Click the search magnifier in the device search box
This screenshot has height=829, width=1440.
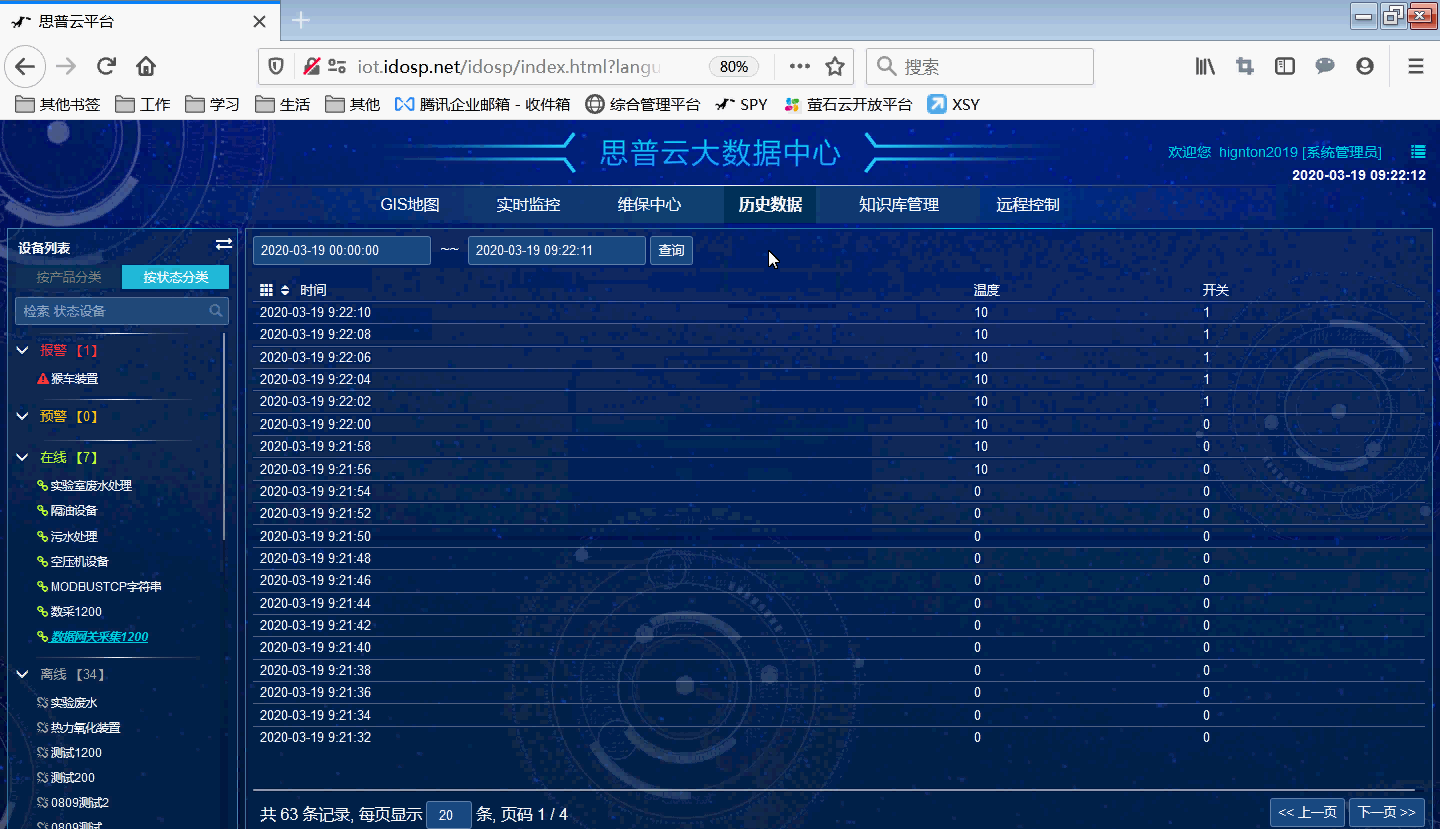click(215, 311)
